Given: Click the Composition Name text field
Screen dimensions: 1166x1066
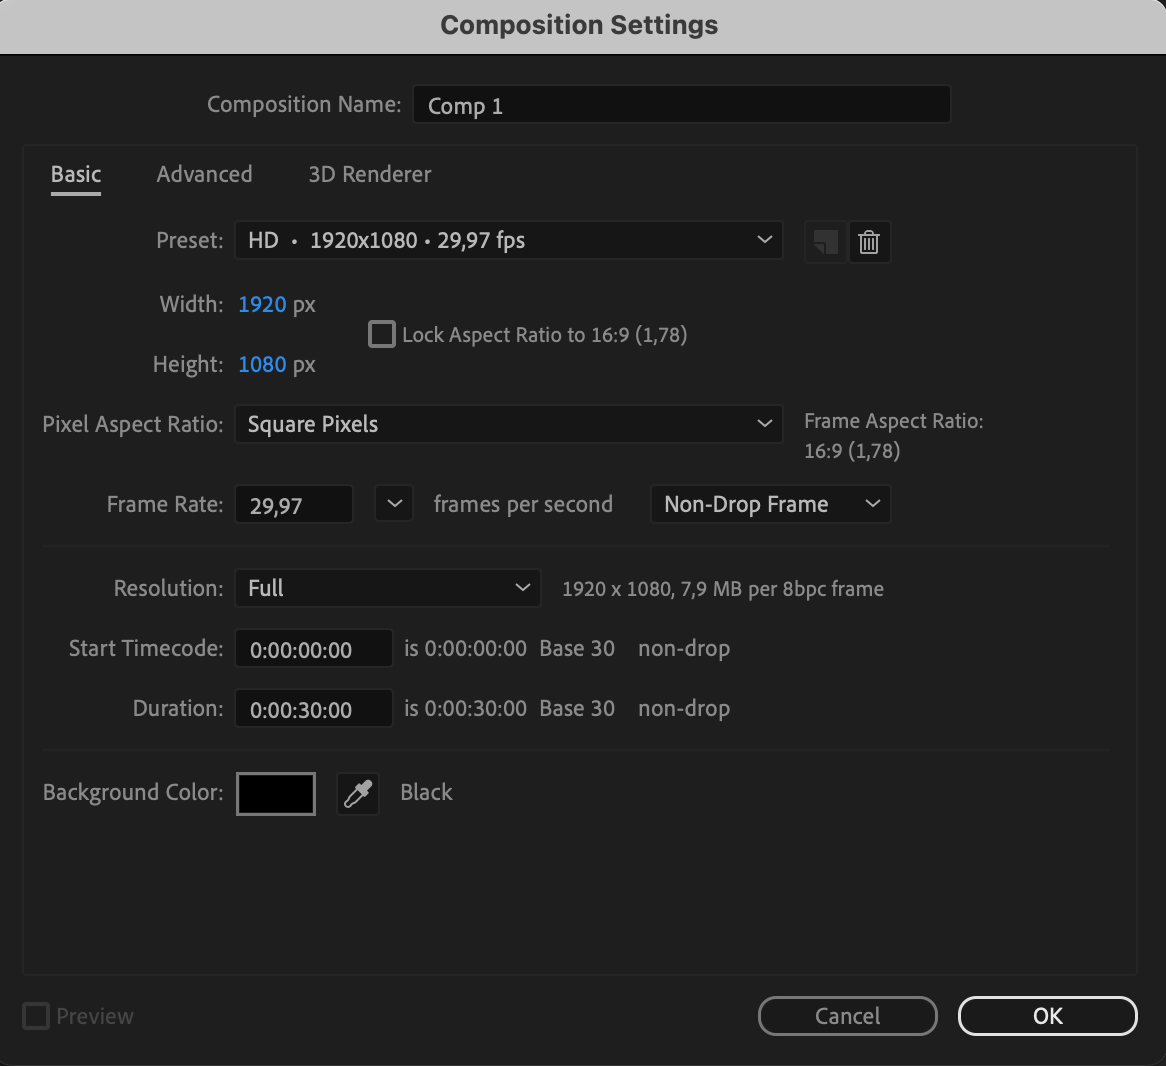Looking at the screenshot, I should click(681, 105).
